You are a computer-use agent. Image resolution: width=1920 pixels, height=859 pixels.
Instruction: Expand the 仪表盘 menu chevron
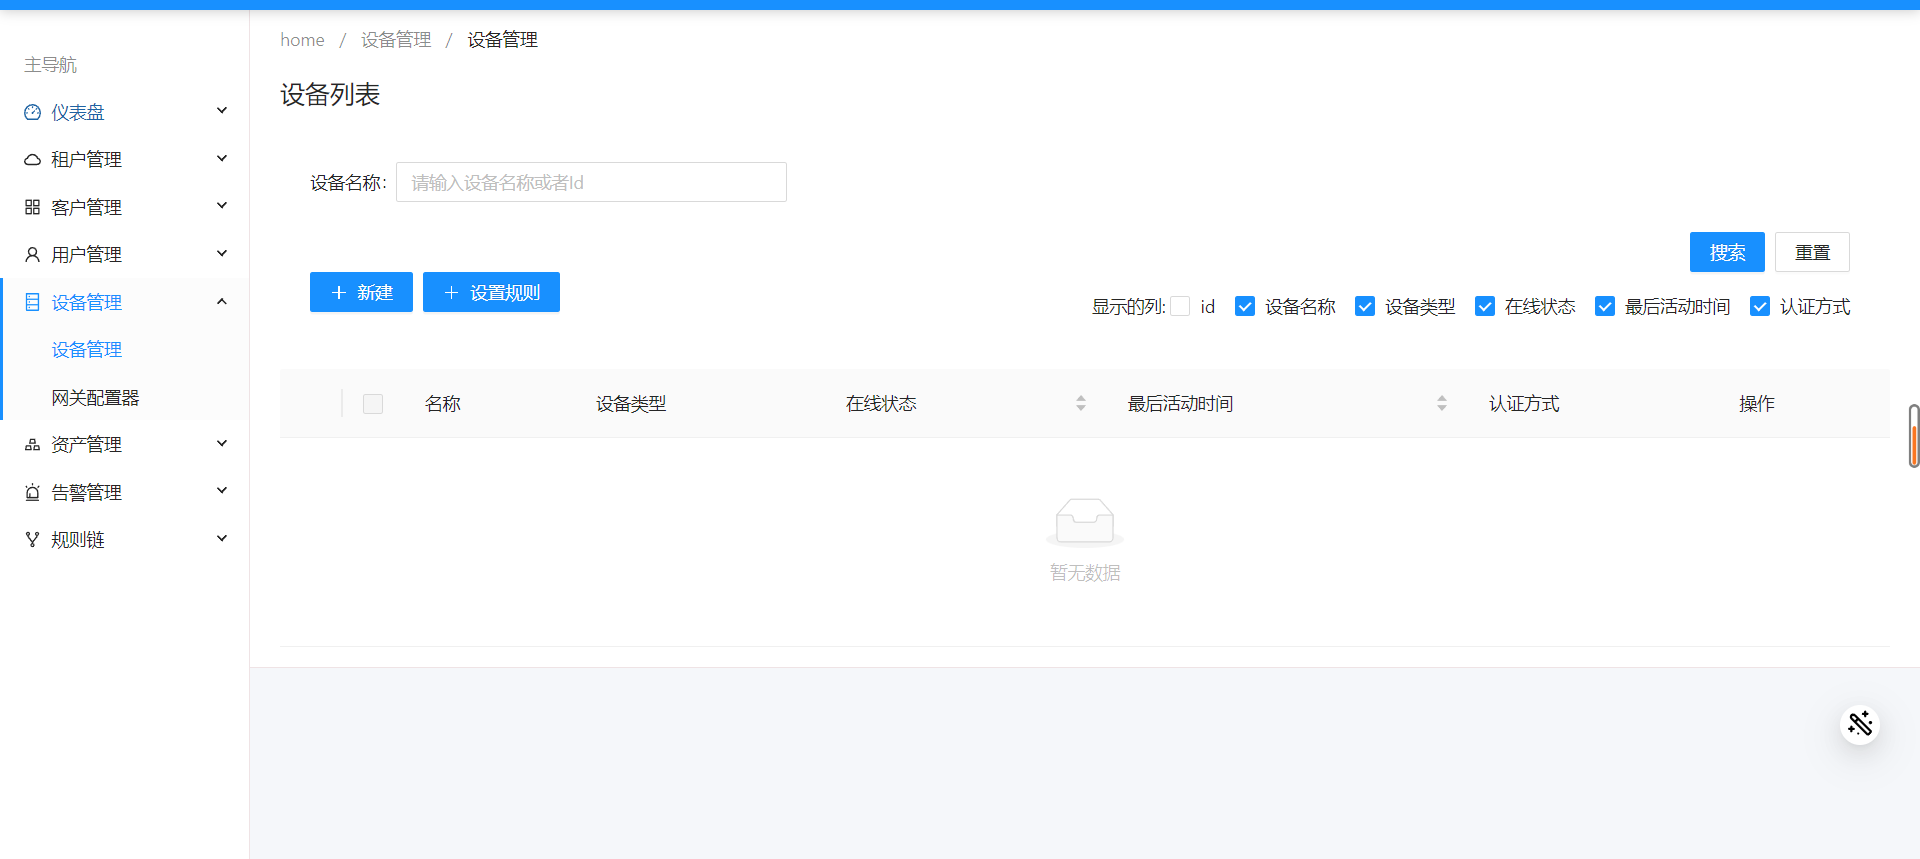(x=222, y=111)
